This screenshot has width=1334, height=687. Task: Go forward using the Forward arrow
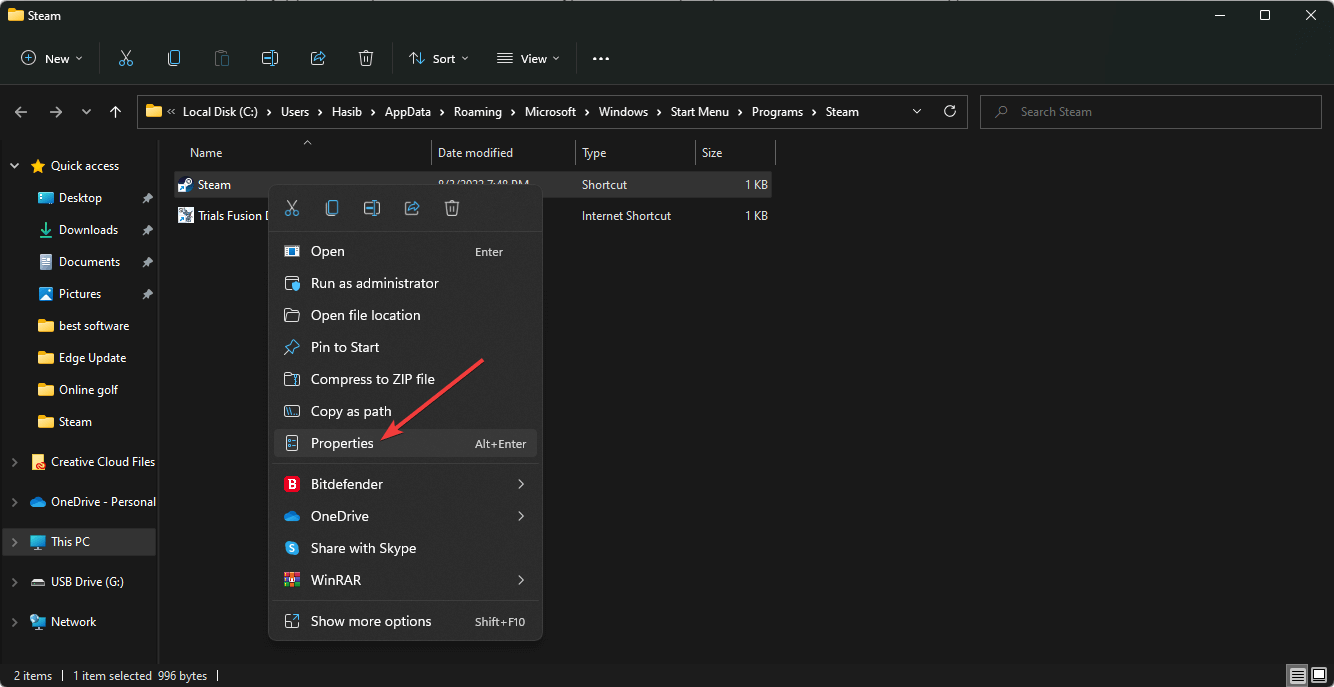56,112
